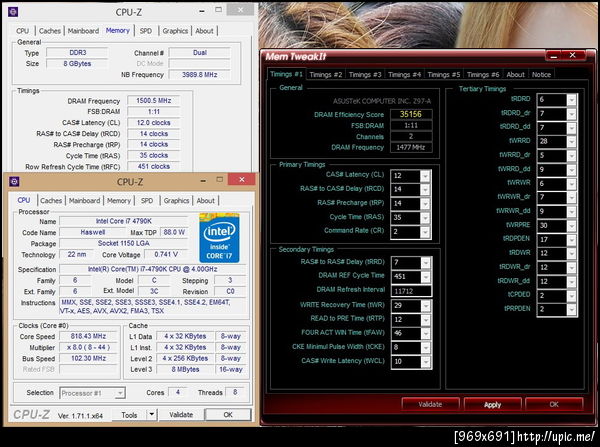Select CPU tab in upper CPU-Z window

[23, 31]
